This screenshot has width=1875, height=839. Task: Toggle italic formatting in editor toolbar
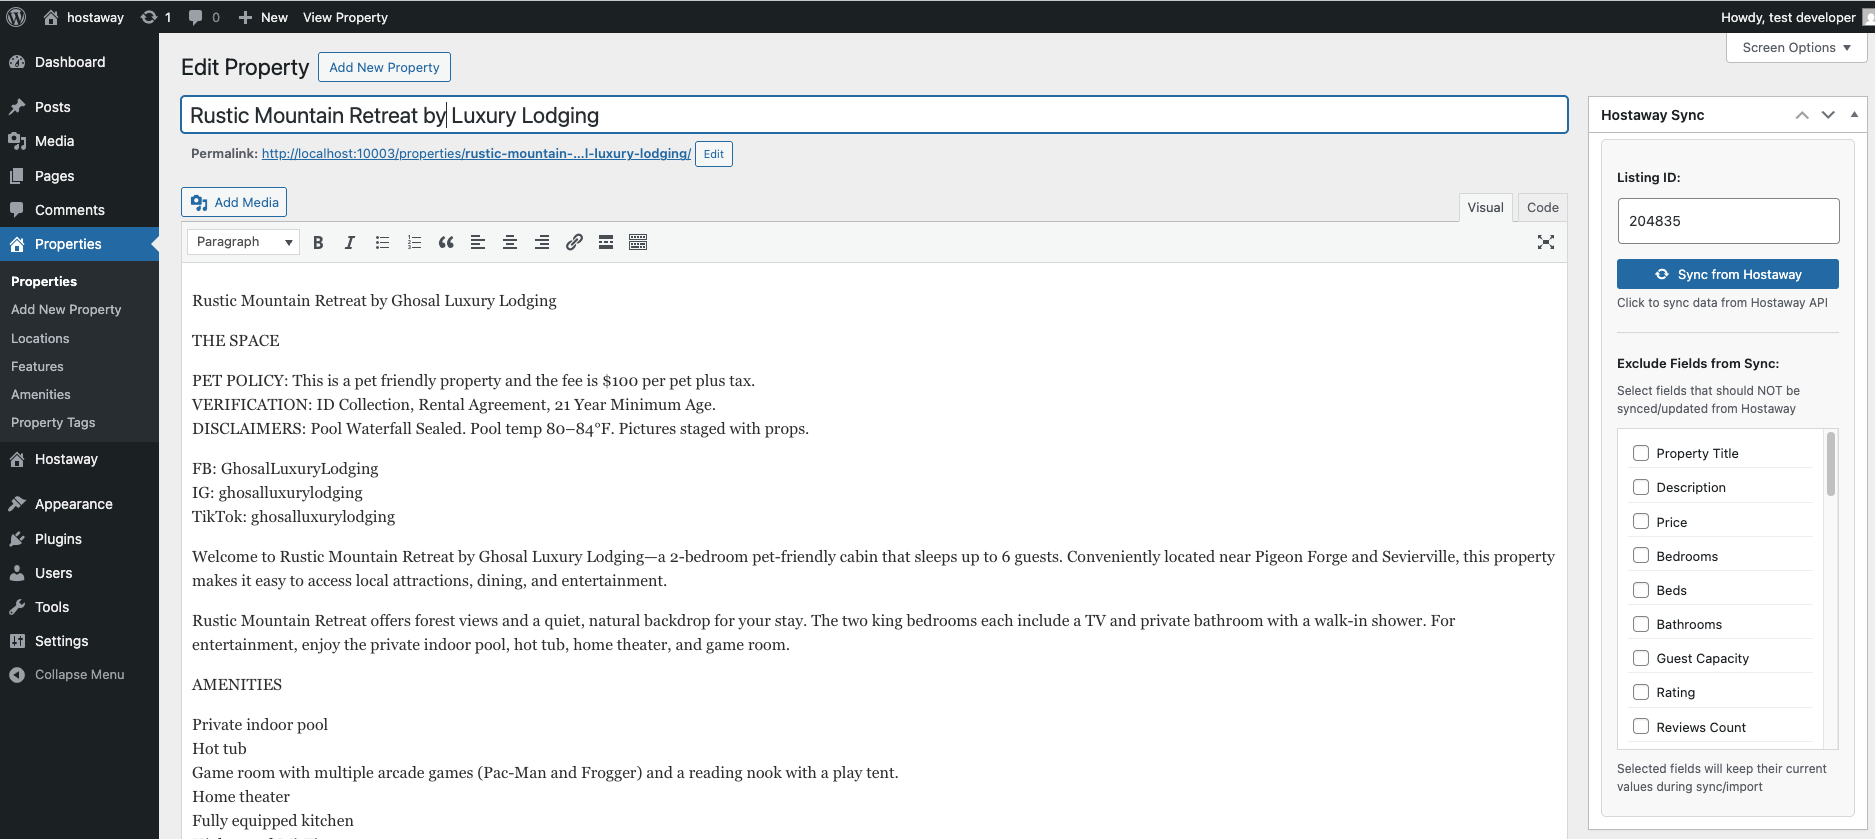pyautogui.click(x=350, y=242)
